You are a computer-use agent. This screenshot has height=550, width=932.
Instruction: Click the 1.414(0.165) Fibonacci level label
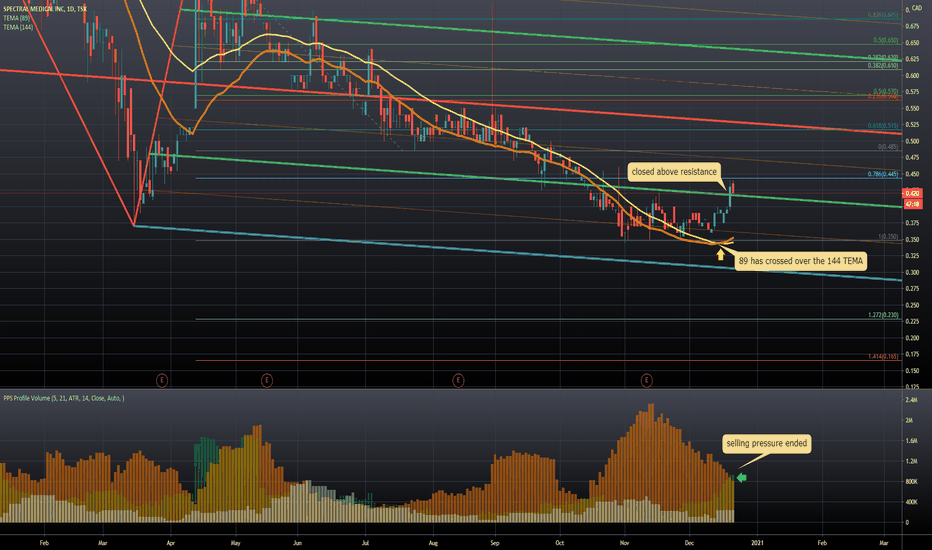[883, 357]
